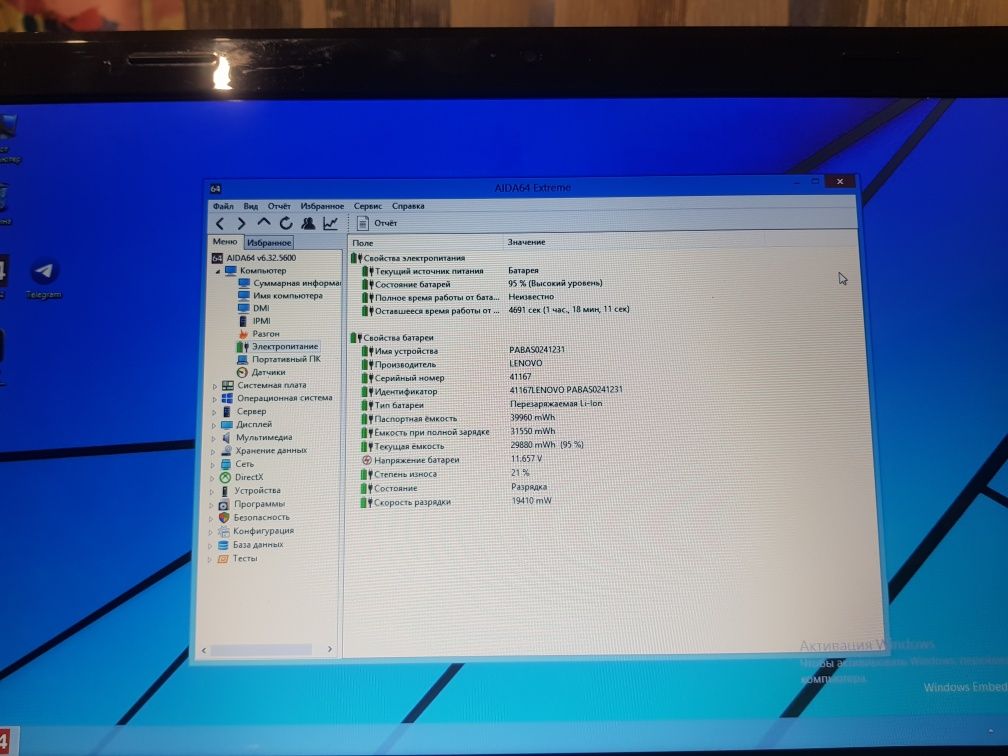Expand the Мультимедиа node
Viewport: 1008px width, 756px height.
coord(213,439)
